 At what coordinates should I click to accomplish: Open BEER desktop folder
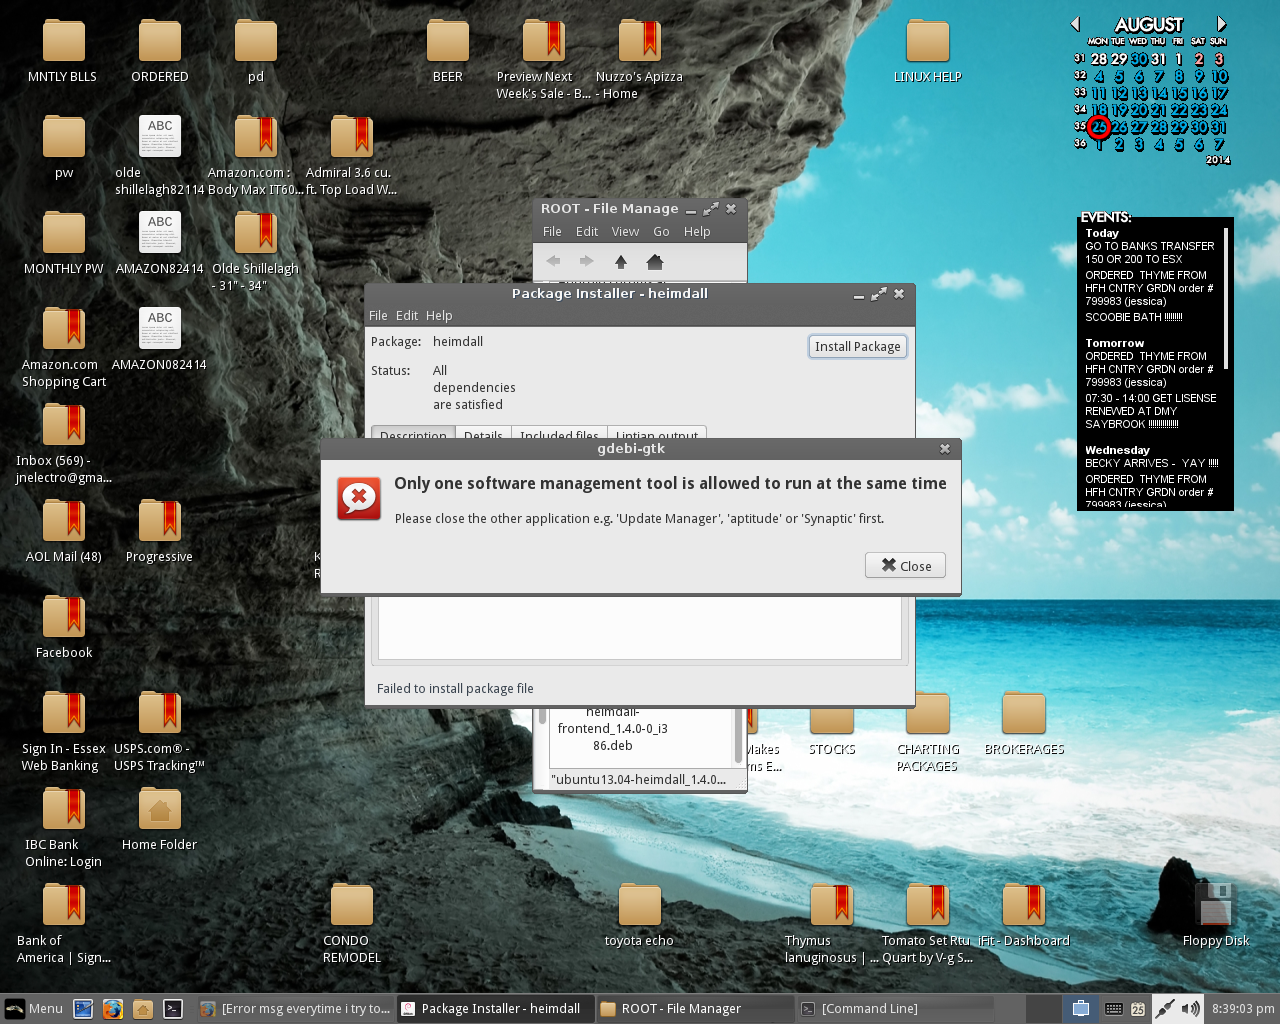(x=448, y=51)
